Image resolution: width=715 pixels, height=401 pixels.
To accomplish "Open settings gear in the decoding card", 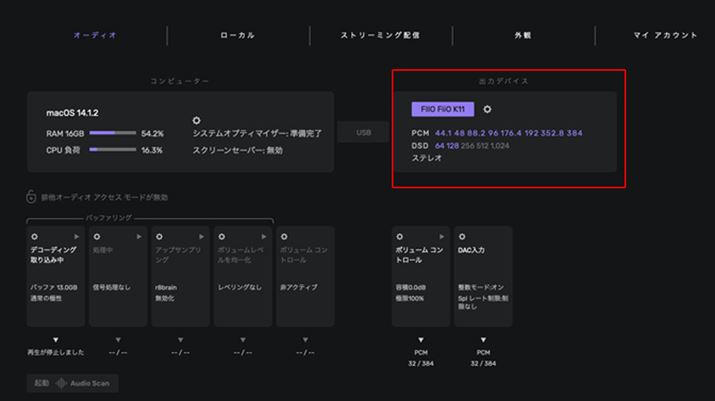I will [x=35, y=237].
